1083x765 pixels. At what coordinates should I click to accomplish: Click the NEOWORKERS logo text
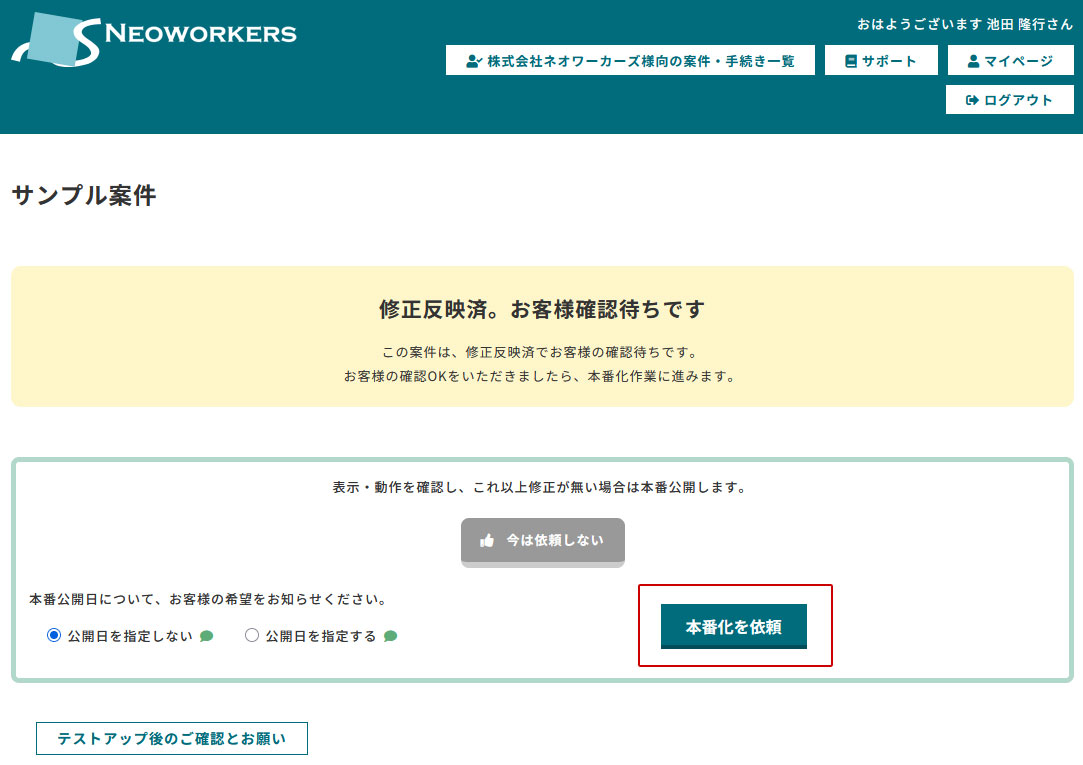[200, 34]
